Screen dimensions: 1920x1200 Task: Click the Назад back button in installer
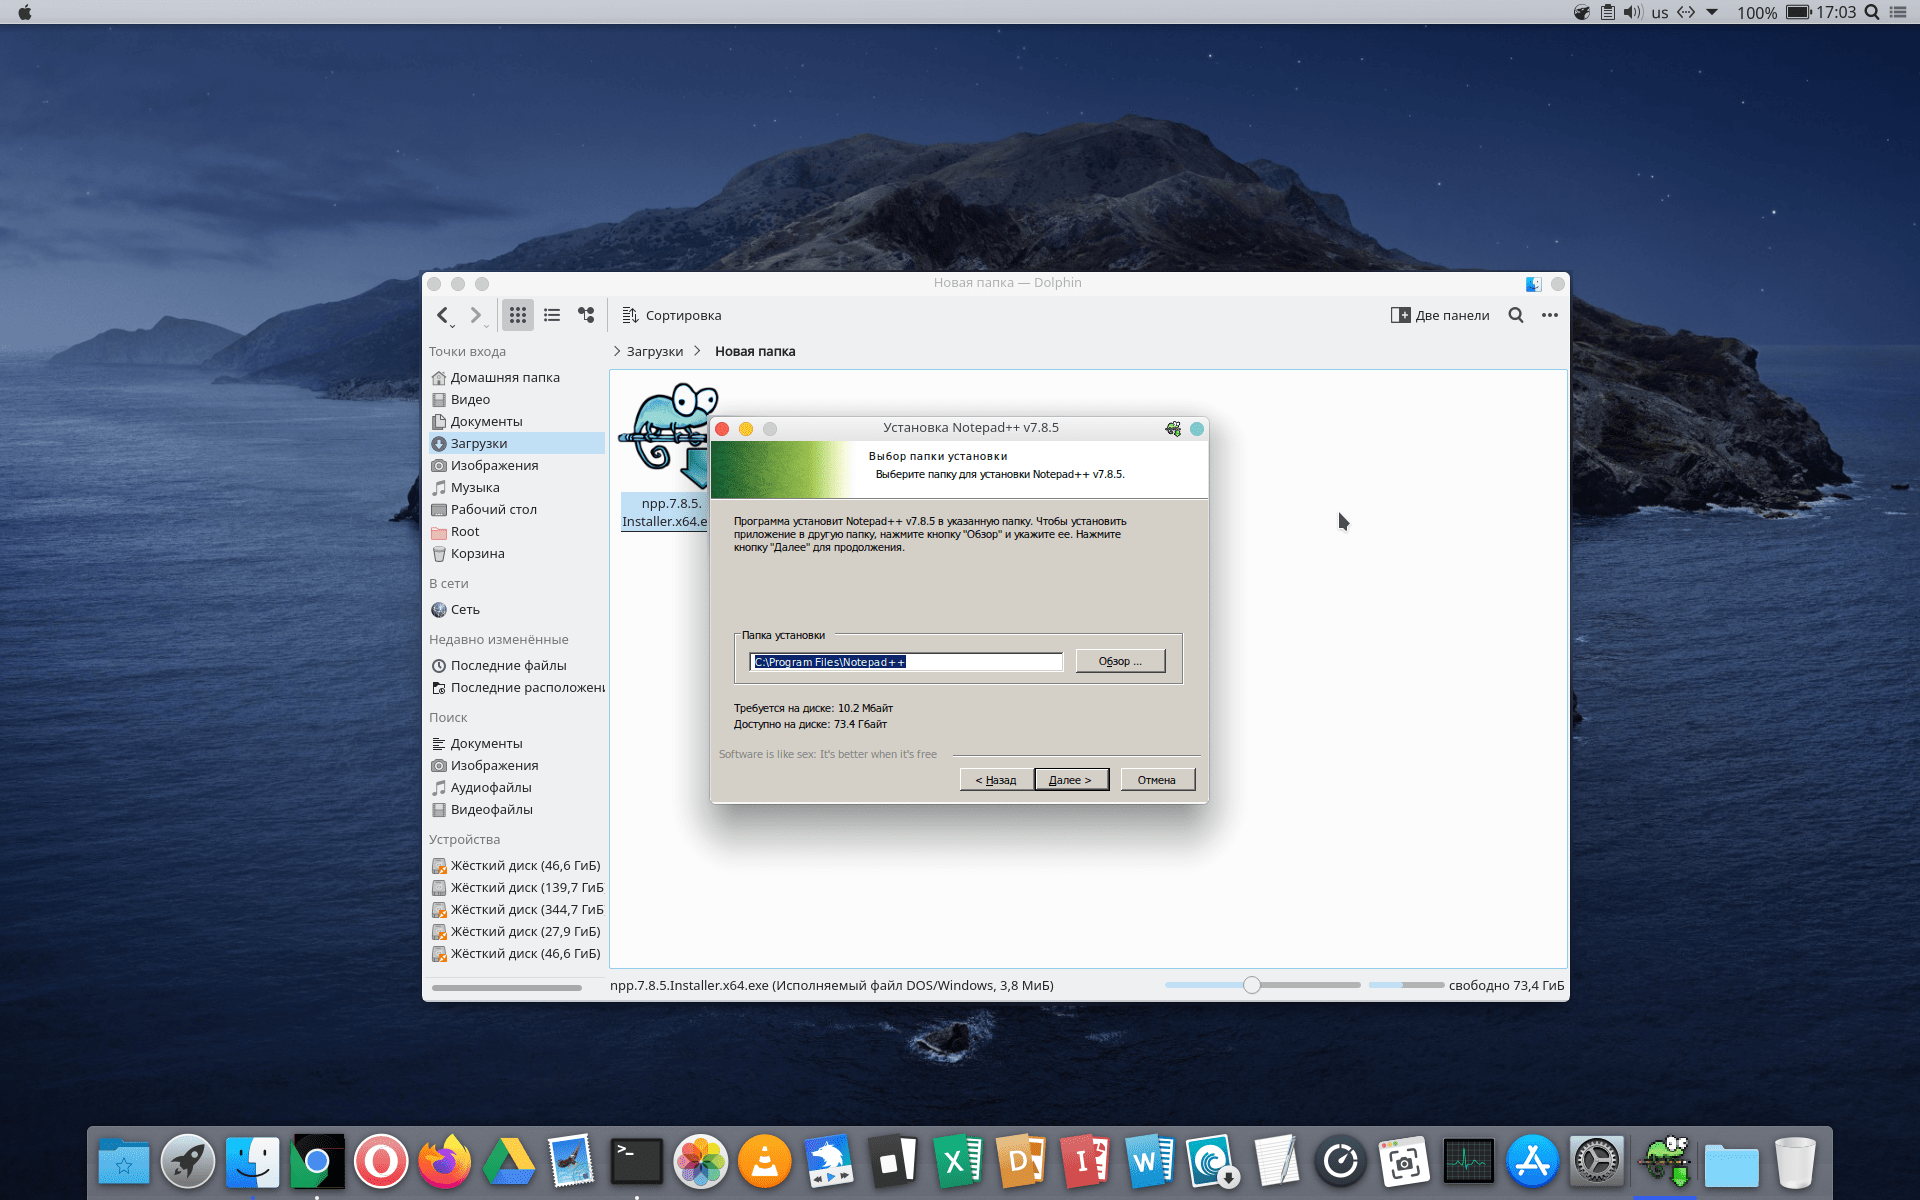(996, 779)
